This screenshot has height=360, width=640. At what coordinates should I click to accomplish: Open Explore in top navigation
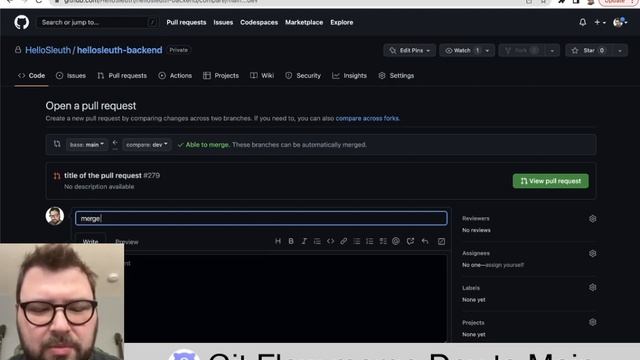pyautogui.click(x=342, y=22)
